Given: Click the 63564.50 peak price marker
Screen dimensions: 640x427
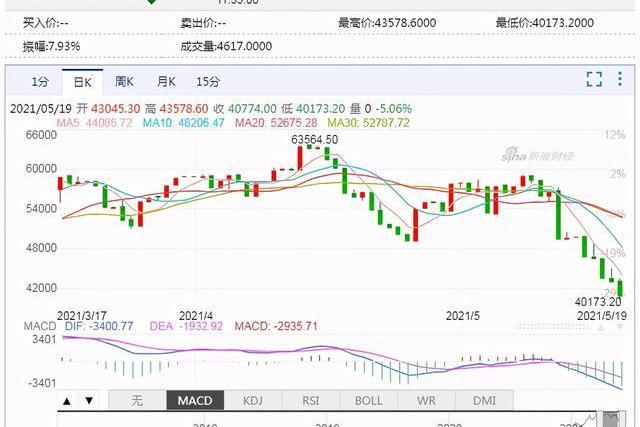Looking at the screenshot, I should (314, 139).
